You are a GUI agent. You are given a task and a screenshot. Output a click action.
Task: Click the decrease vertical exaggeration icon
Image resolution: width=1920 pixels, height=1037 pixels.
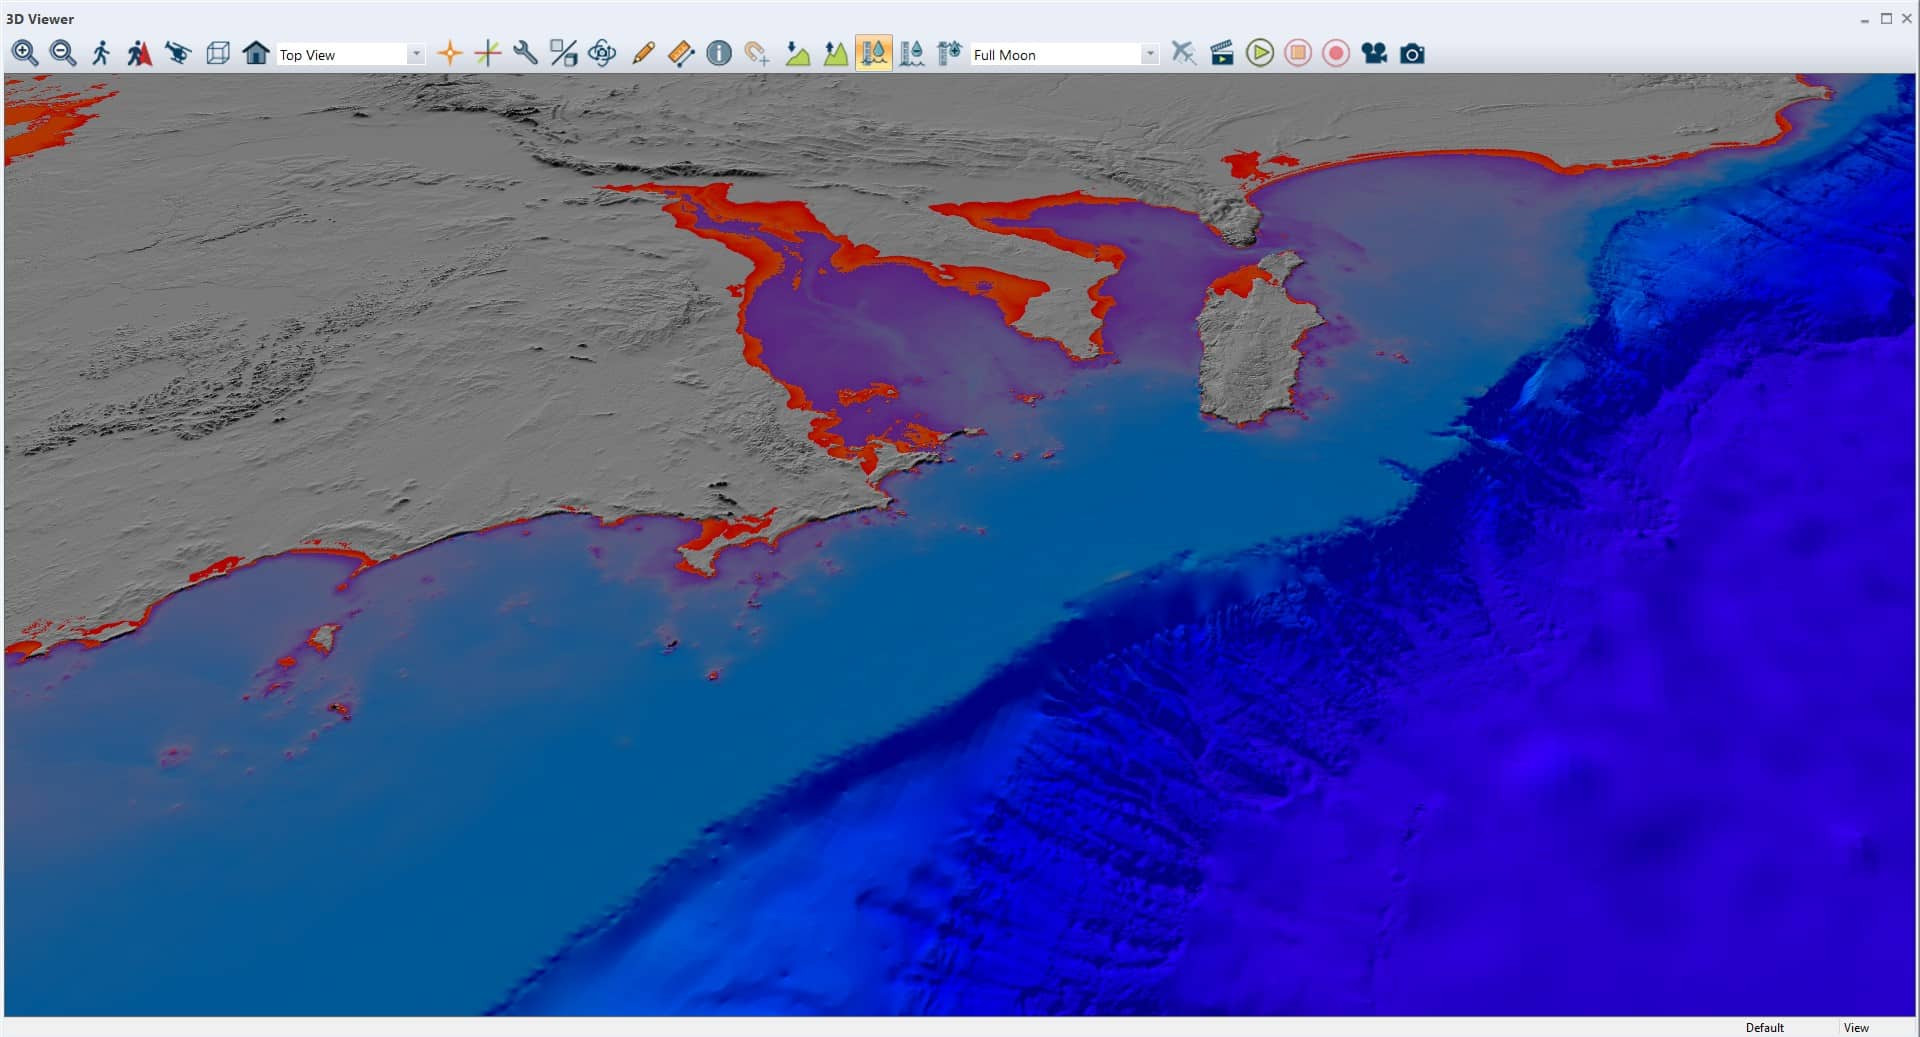(797, 53)
